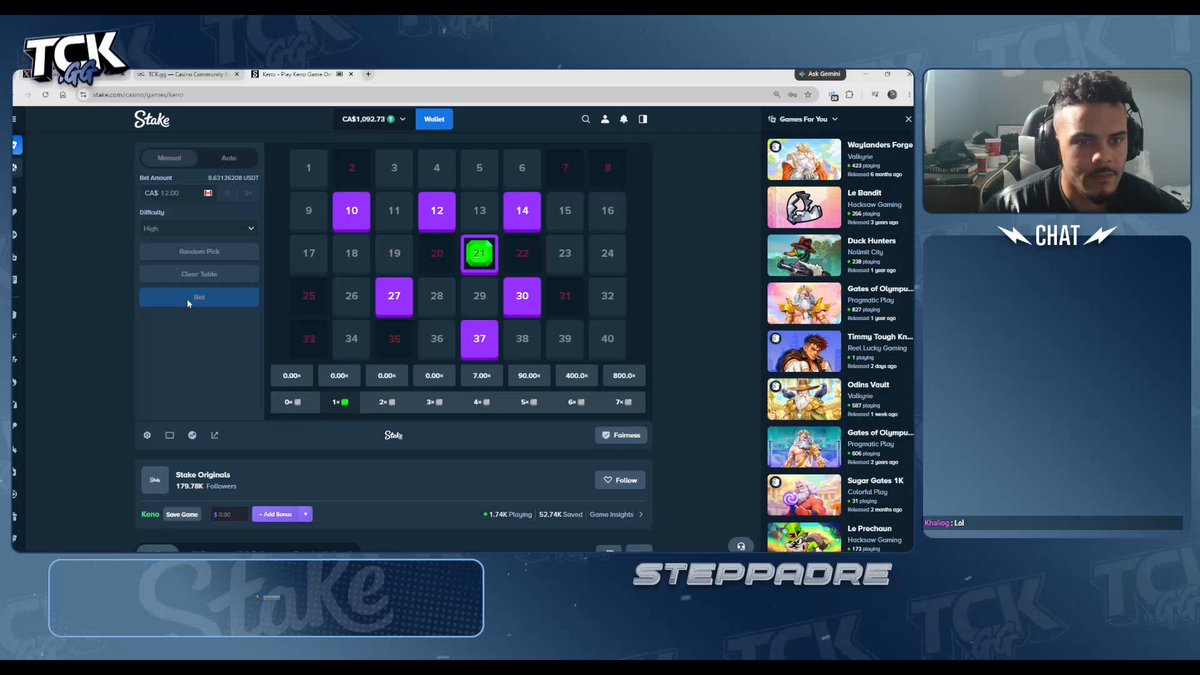1200x675 pixels.
Task: Open the user profile icon
Action: tap(605, 119)
